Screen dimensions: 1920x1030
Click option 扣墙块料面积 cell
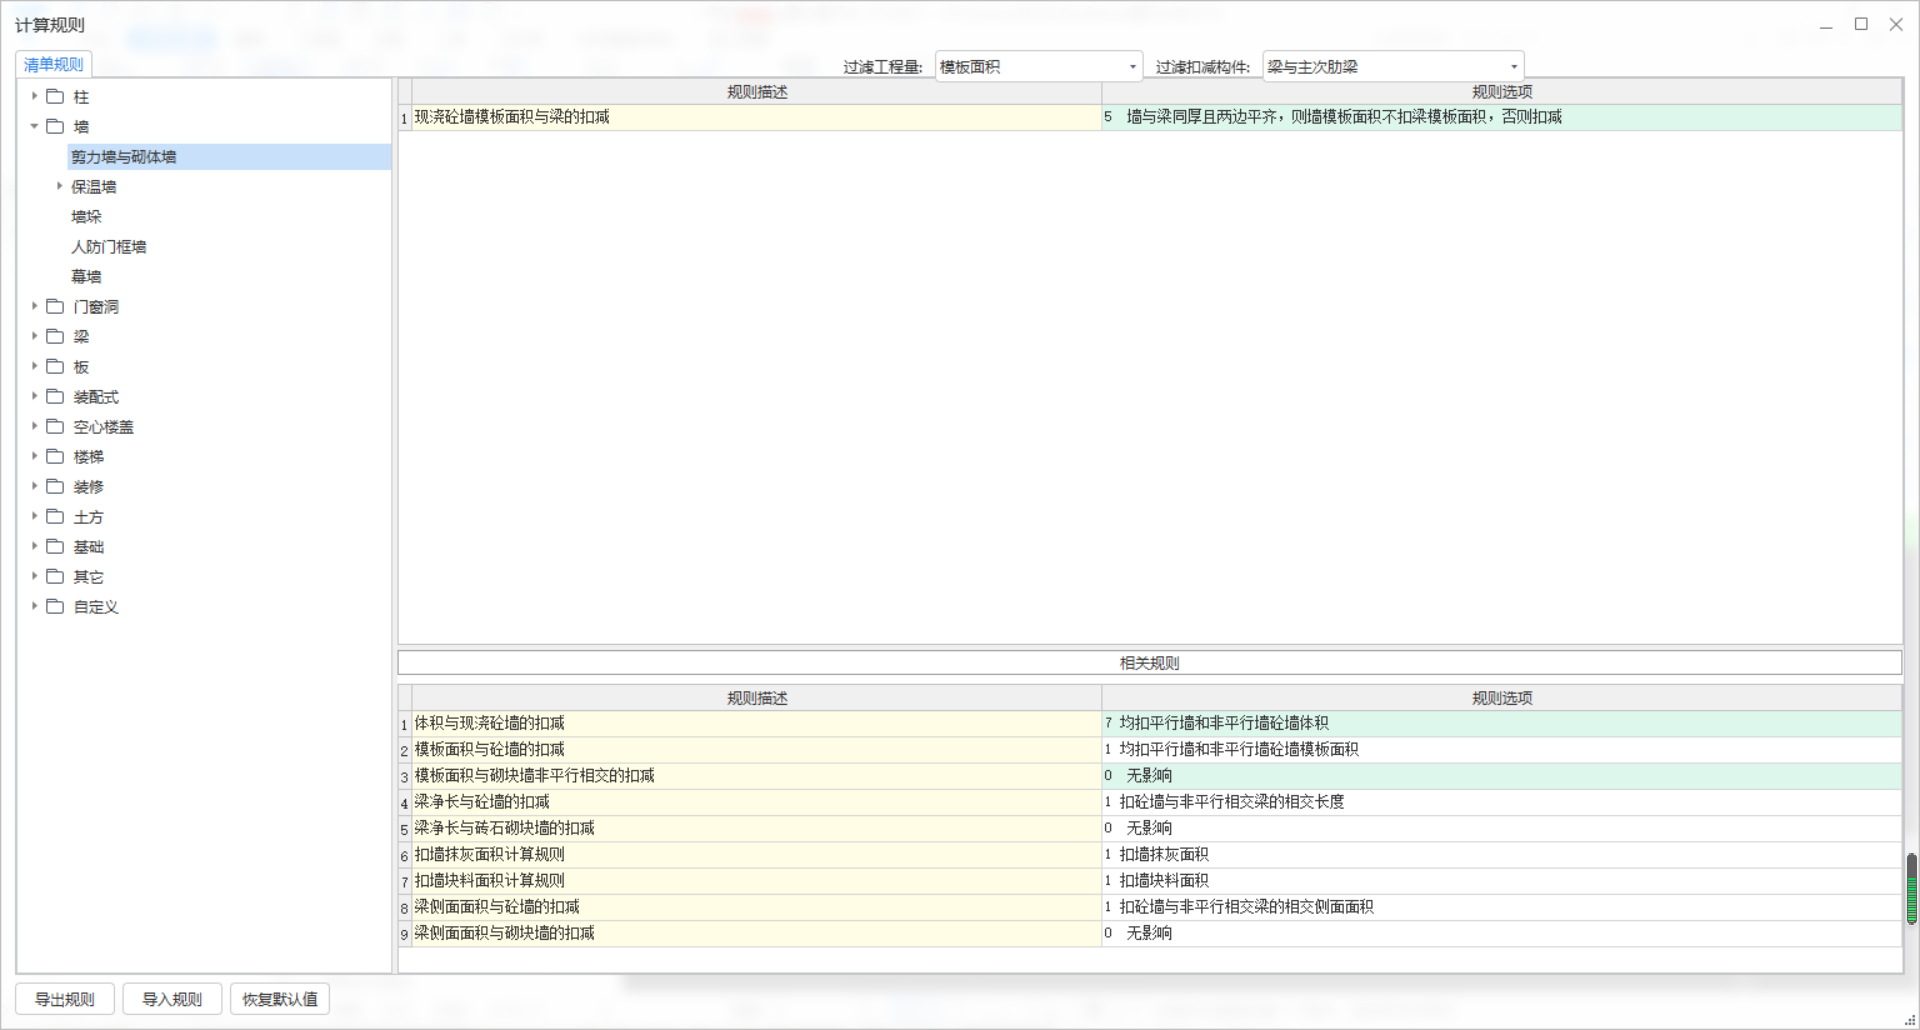pos(1501,881)
